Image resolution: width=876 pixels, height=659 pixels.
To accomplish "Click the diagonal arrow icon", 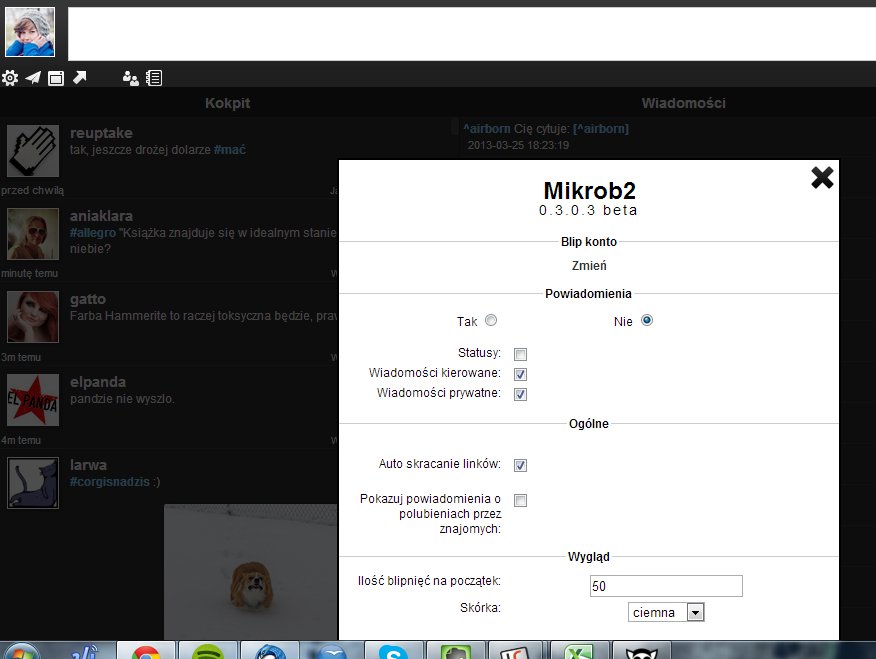I will point(80,78).
